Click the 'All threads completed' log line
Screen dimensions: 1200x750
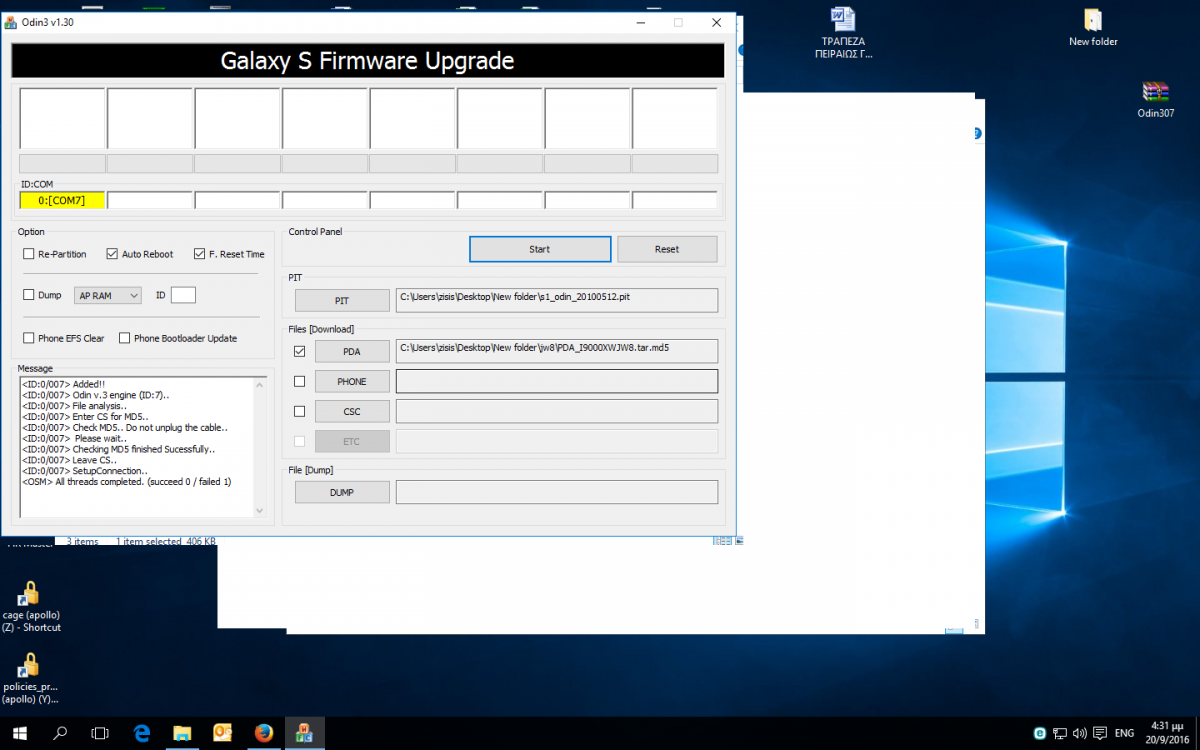127,482
